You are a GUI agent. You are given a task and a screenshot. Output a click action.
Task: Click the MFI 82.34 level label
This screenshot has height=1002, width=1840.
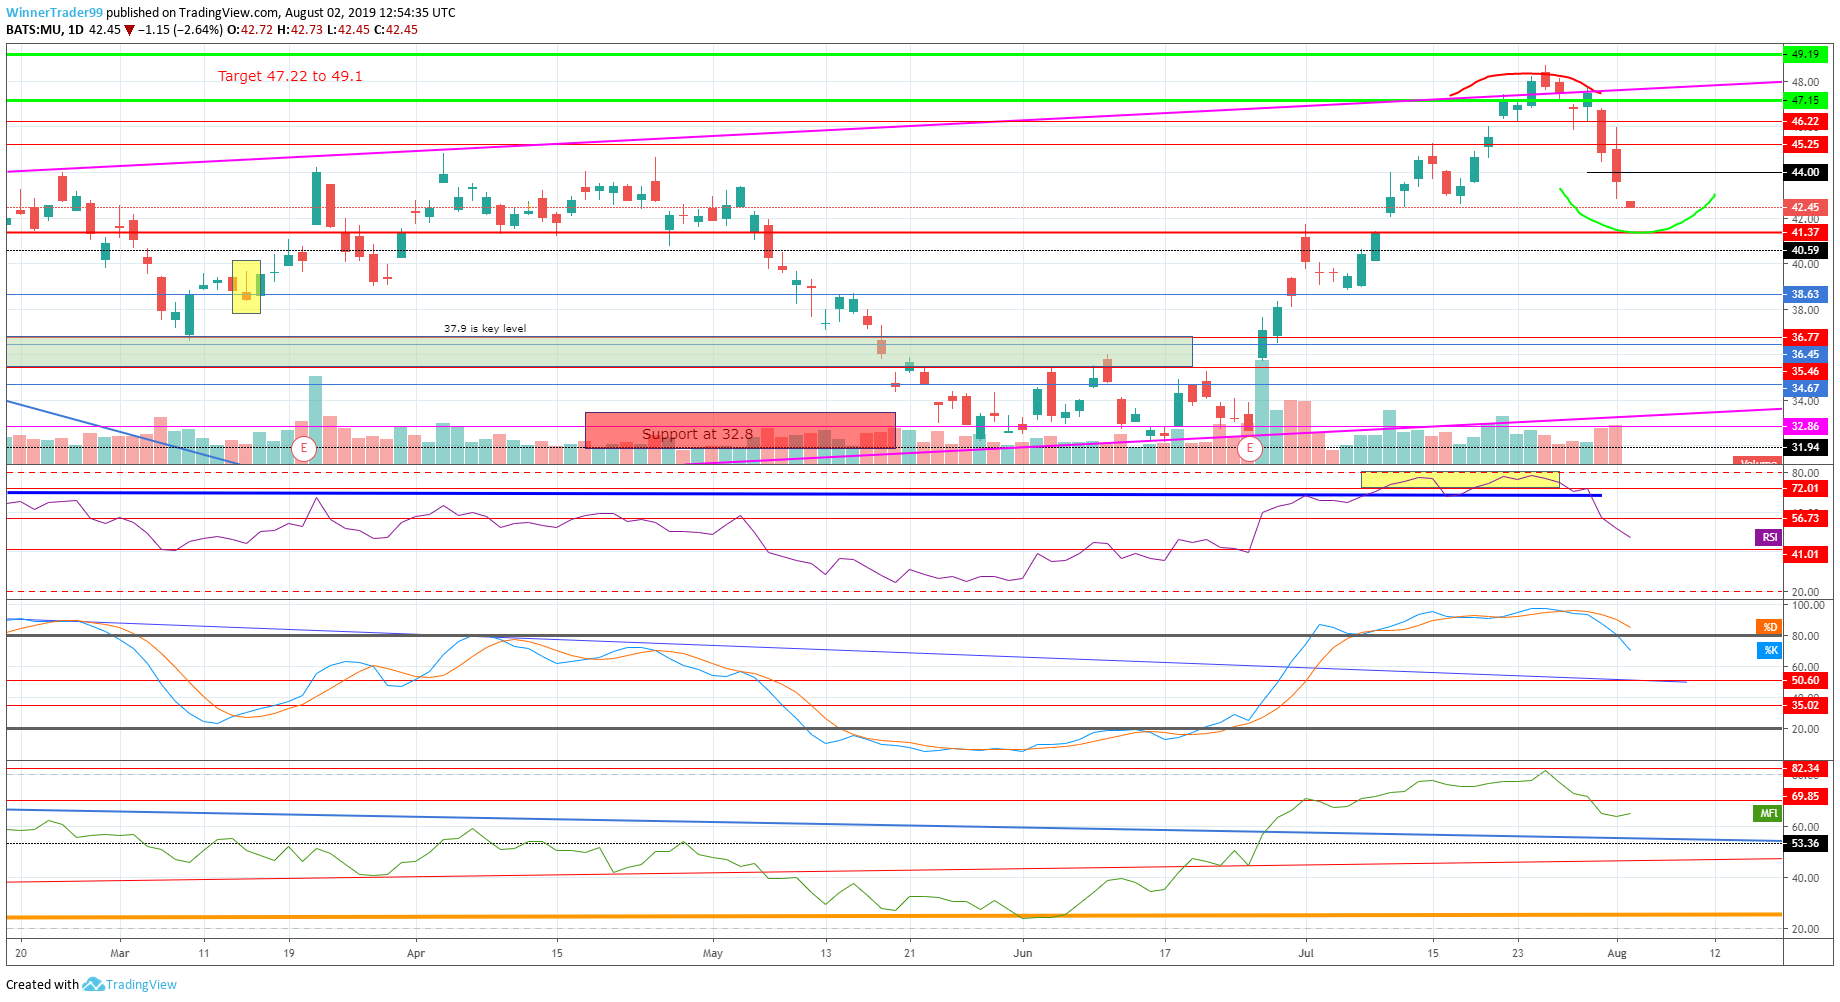tap(1805, 768)
